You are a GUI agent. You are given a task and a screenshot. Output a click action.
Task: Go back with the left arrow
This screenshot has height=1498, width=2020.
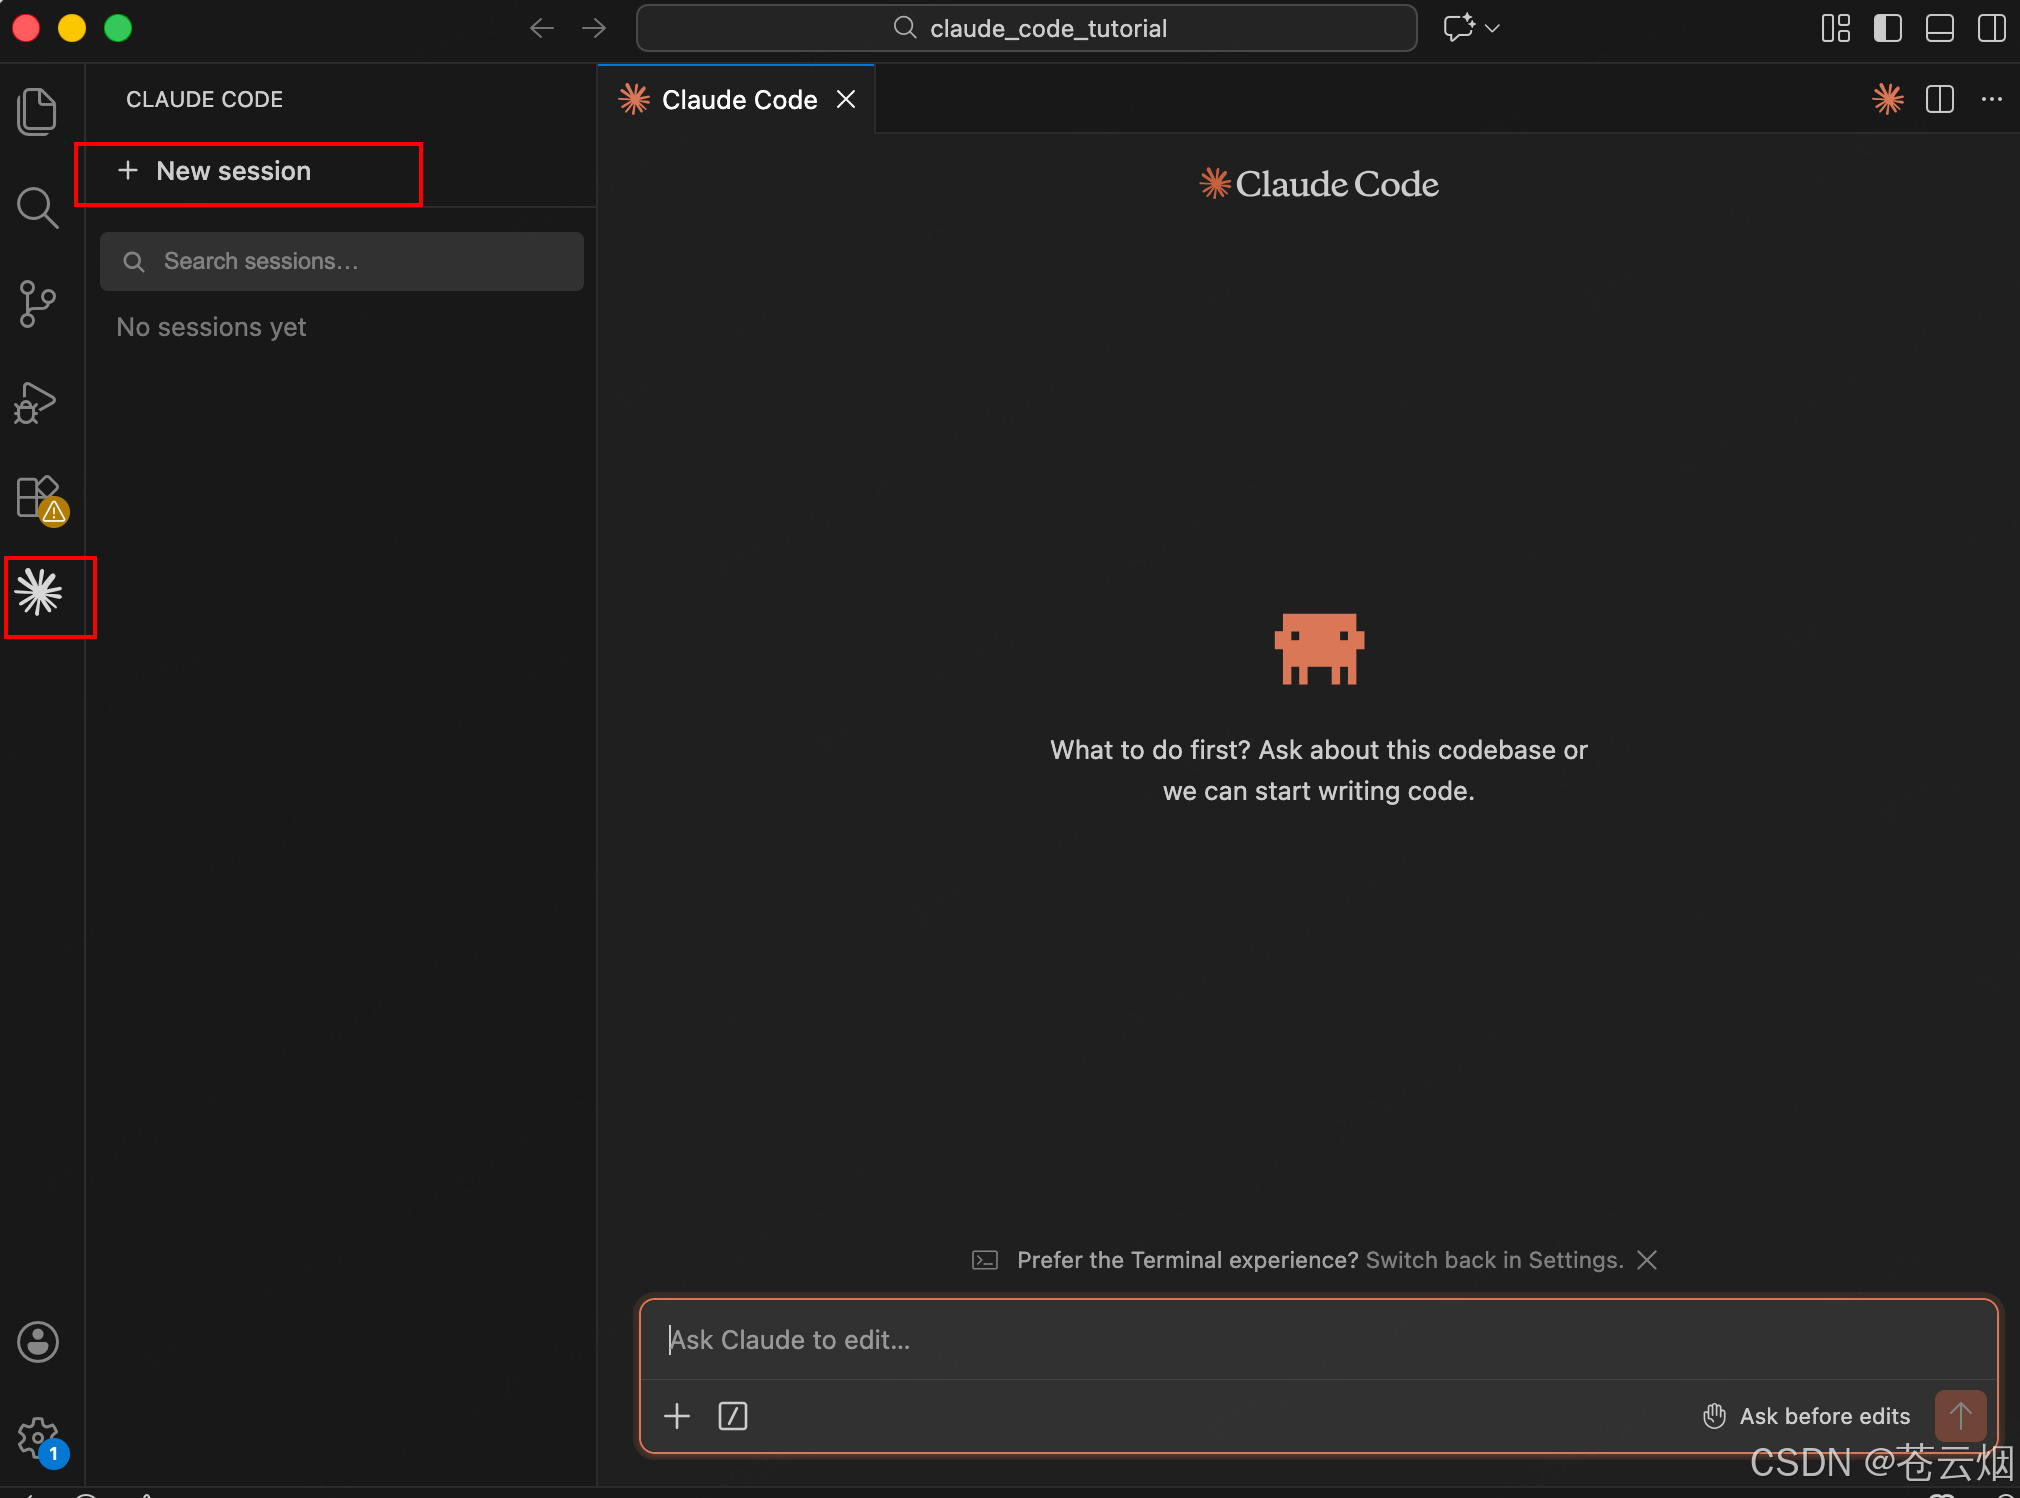541,28
